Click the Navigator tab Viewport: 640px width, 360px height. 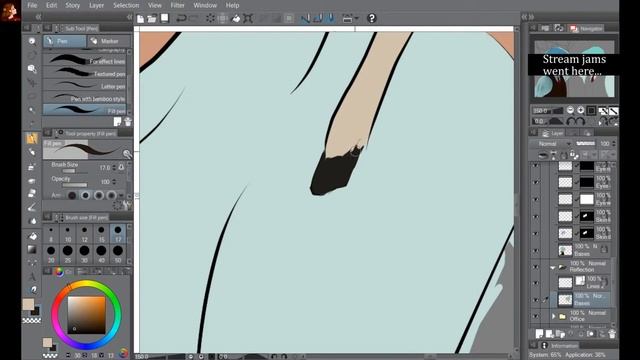pyautogui.click(x=587, y=28)
